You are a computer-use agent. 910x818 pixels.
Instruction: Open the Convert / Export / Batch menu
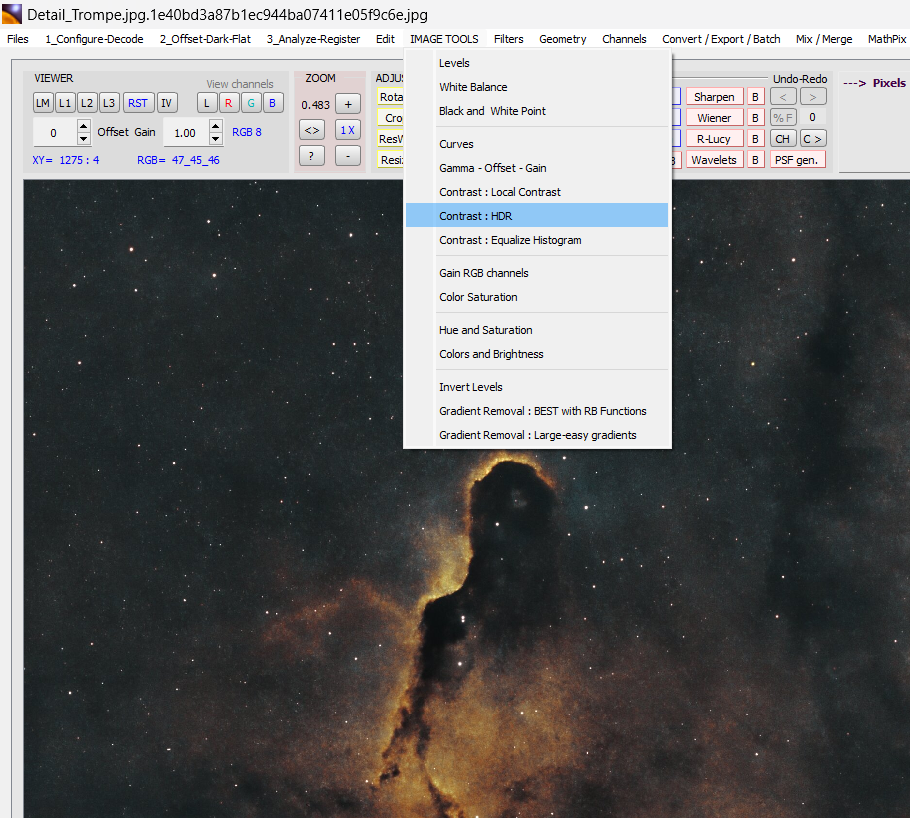coord(721,39)
